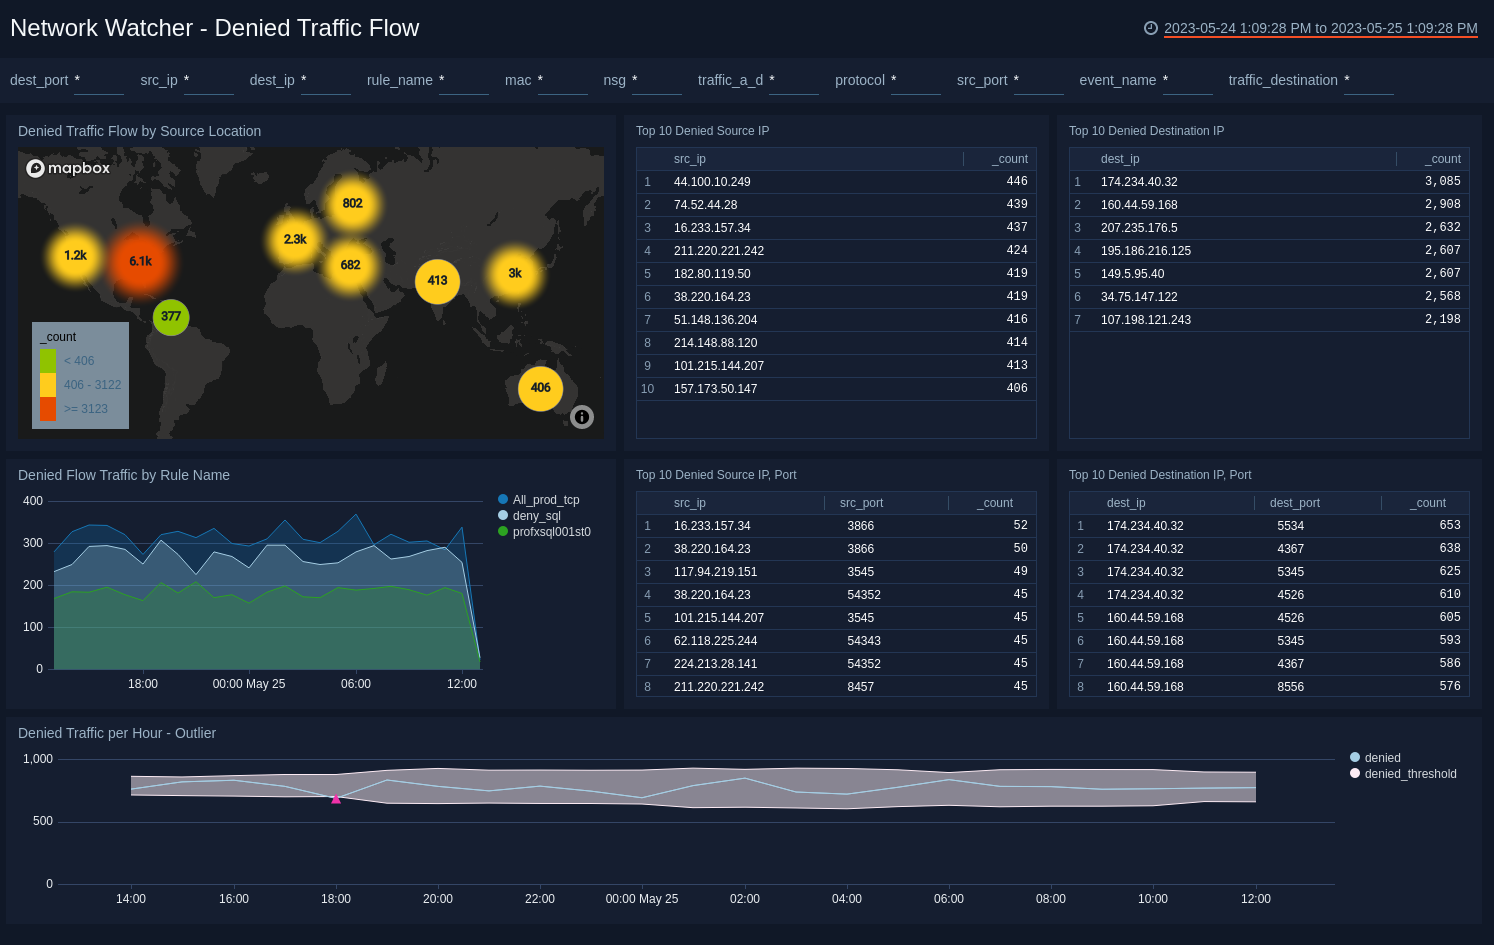
Task: Click the 413 map cluster
Action: coord(438,281)
